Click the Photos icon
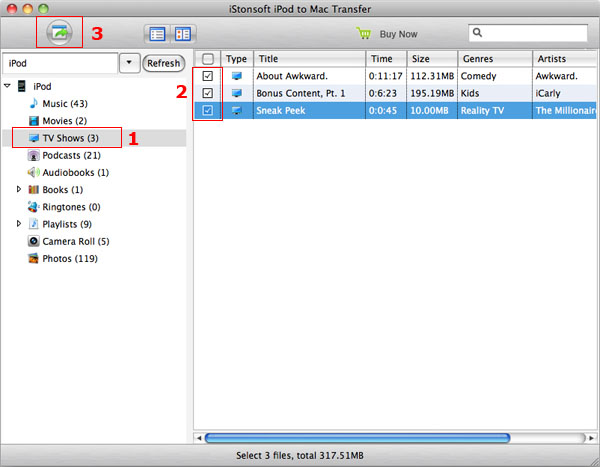600x467 pixels. pos(34,258)
